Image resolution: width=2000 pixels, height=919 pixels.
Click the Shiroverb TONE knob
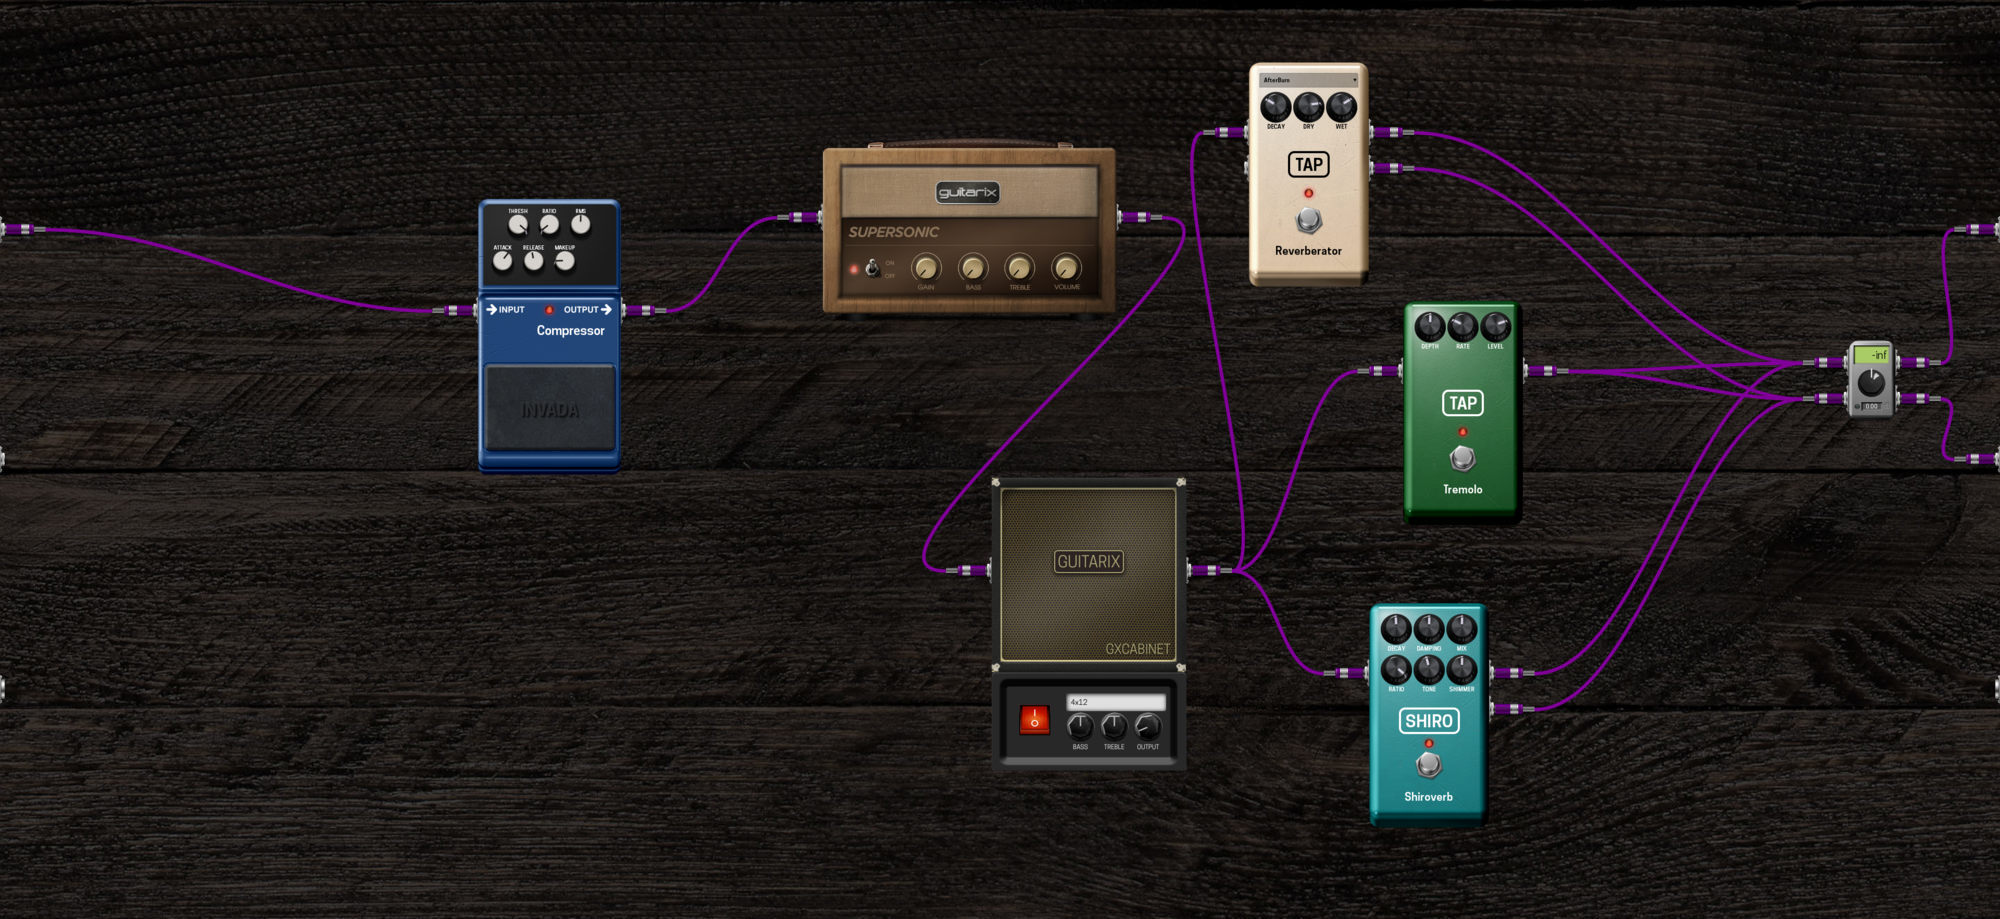[1429, 669]
